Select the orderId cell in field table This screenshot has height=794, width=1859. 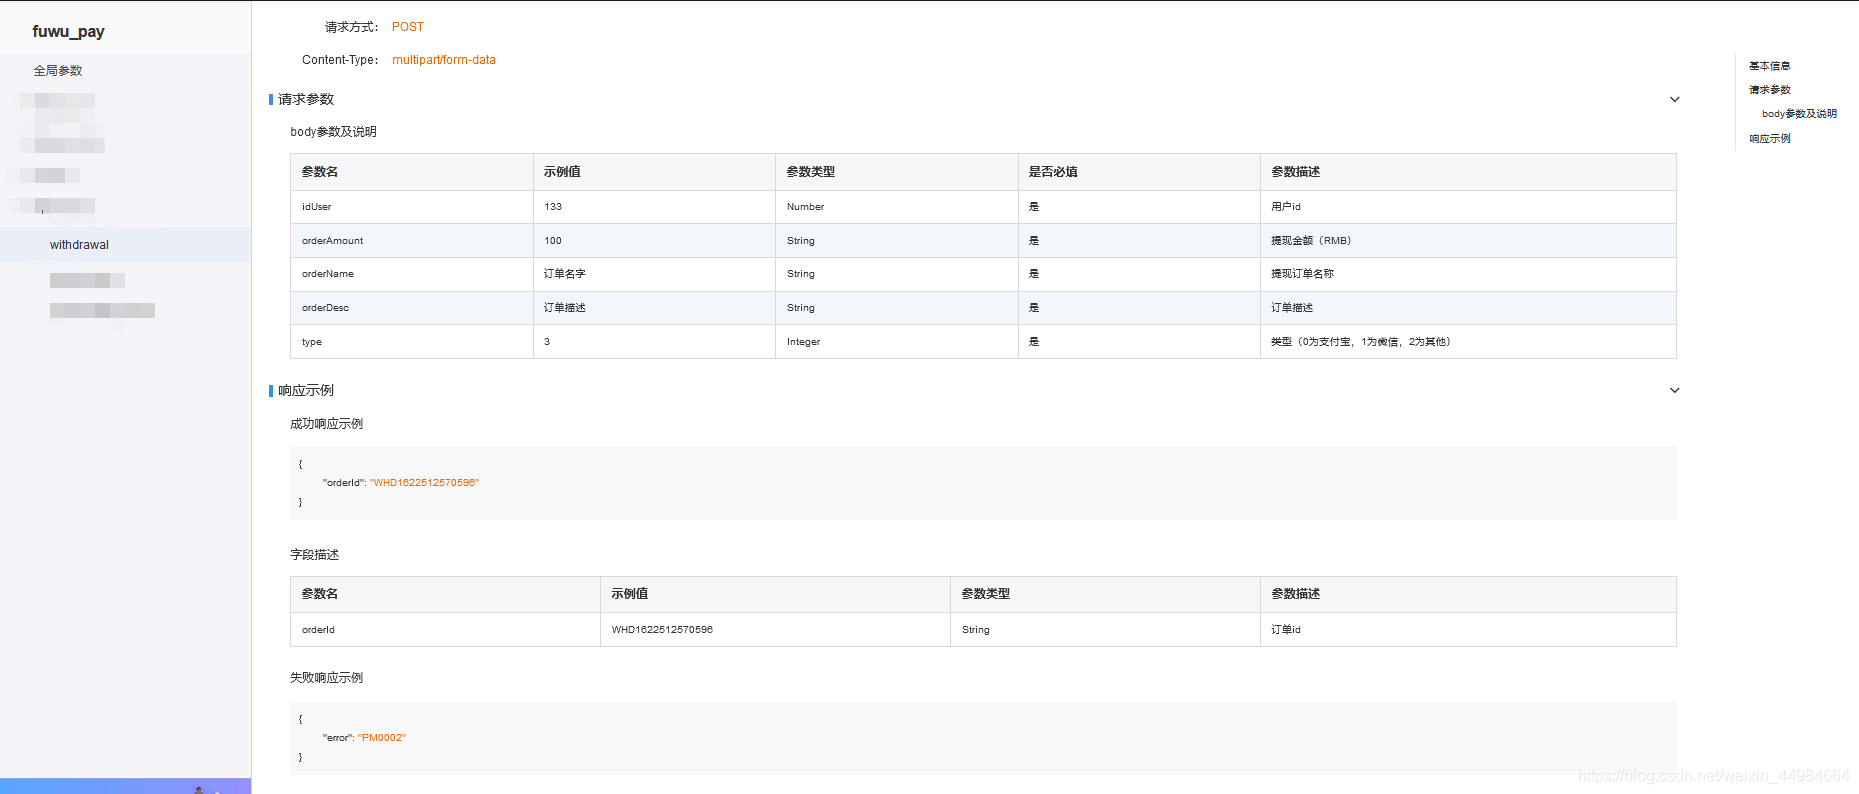445,630
